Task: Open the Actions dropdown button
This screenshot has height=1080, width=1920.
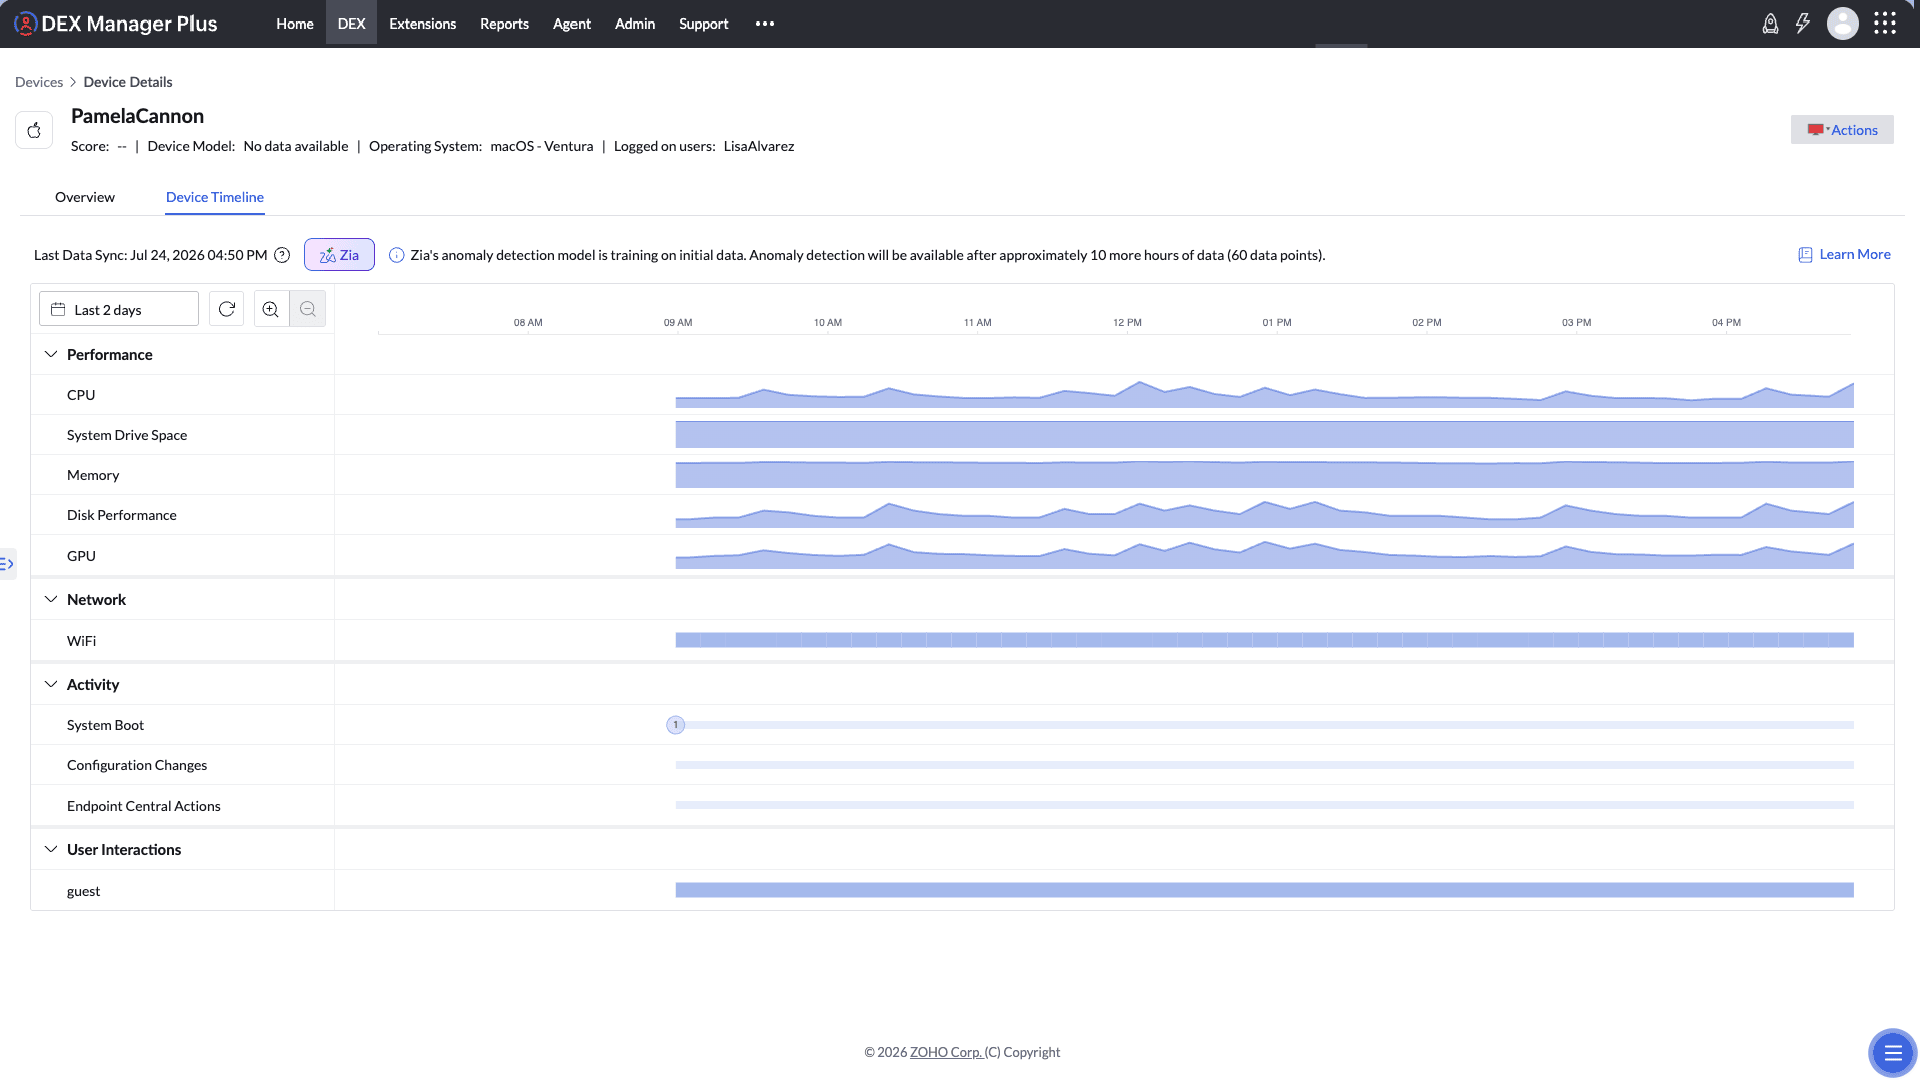Action: coord(1842,130)
